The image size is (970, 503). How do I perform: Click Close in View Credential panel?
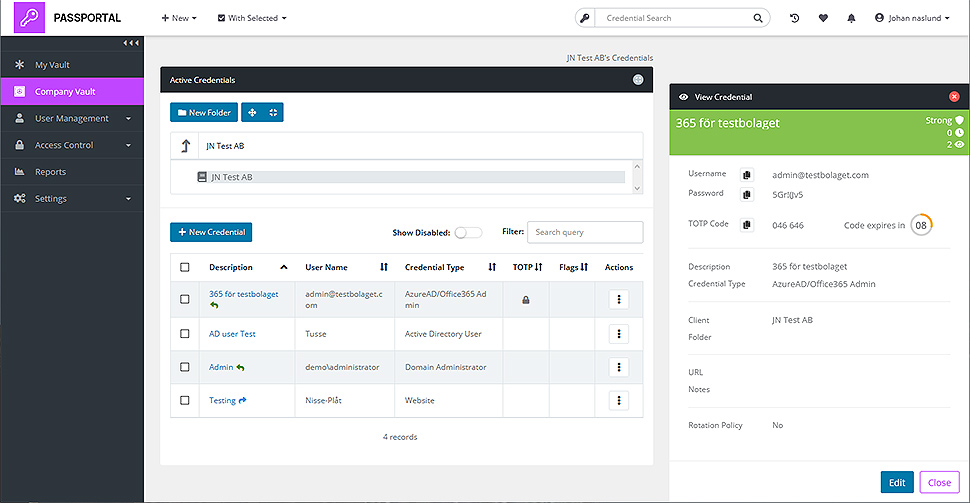click(939, 483)
